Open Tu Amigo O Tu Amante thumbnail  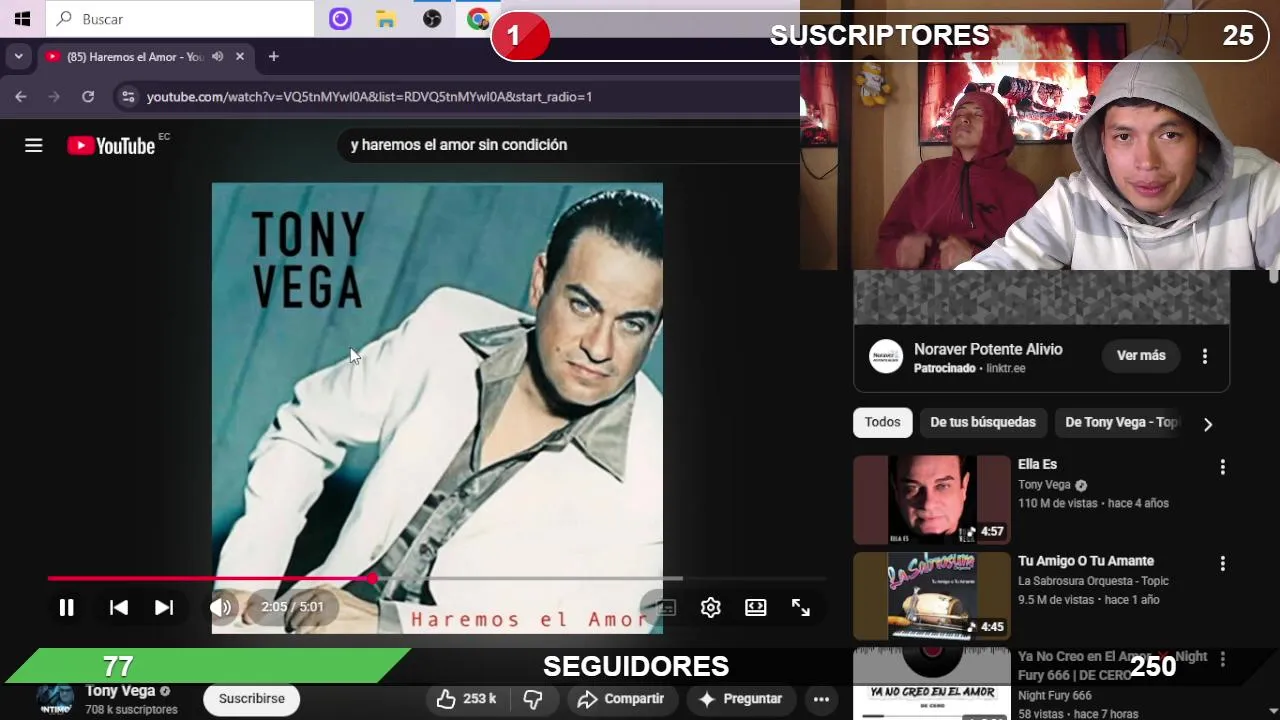(x=932, y=596)
